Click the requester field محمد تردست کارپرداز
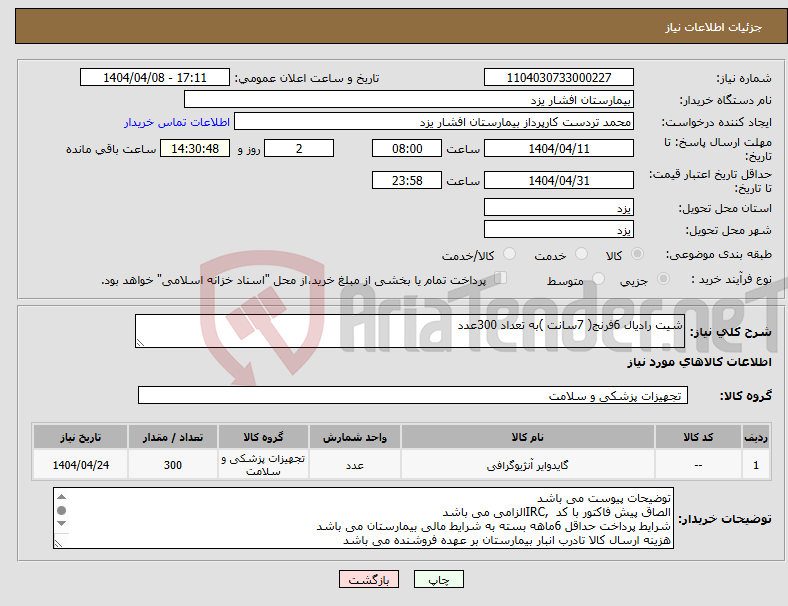 [434, 122]
